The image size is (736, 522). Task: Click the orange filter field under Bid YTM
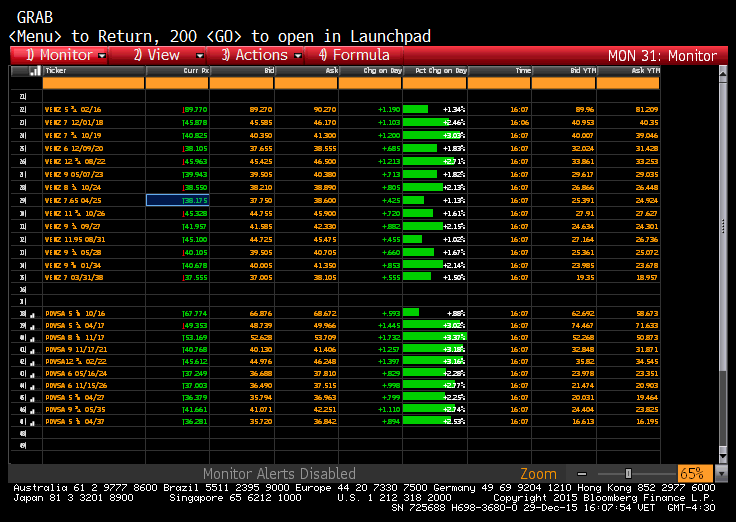coord(564,83)
